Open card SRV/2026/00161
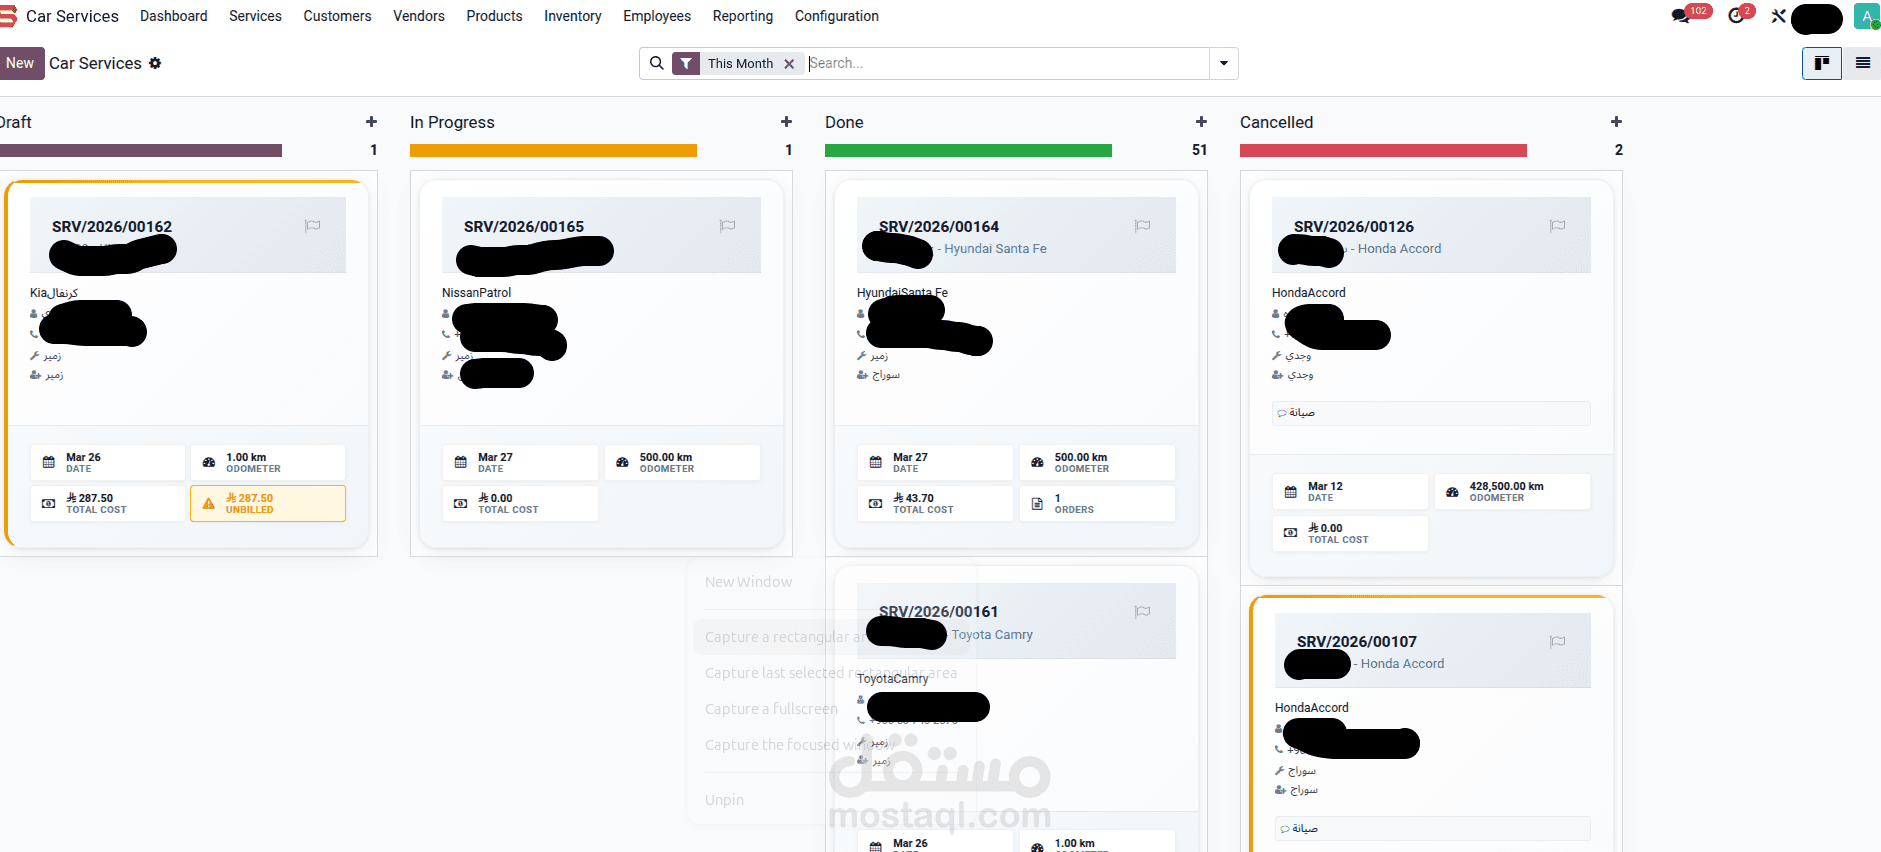Viewport: 1881px width, 852px height. click(1016, 710)
